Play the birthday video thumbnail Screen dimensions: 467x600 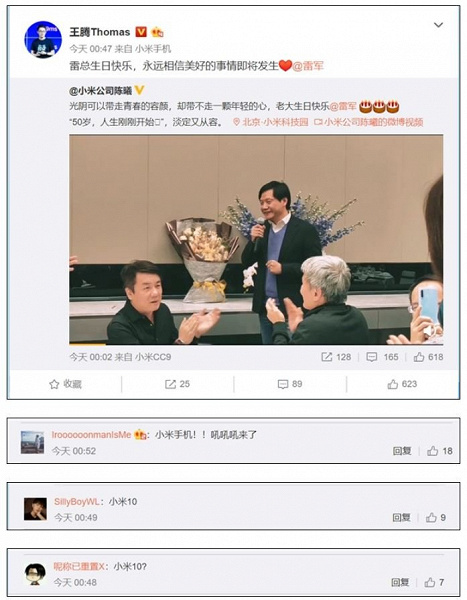tap(256, 240)
